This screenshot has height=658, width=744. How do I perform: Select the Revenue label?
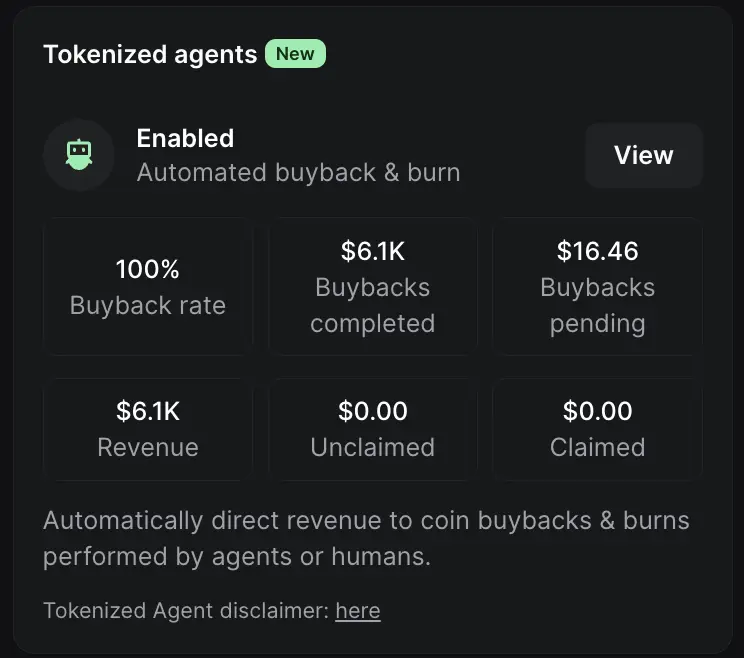click(148, 447)
